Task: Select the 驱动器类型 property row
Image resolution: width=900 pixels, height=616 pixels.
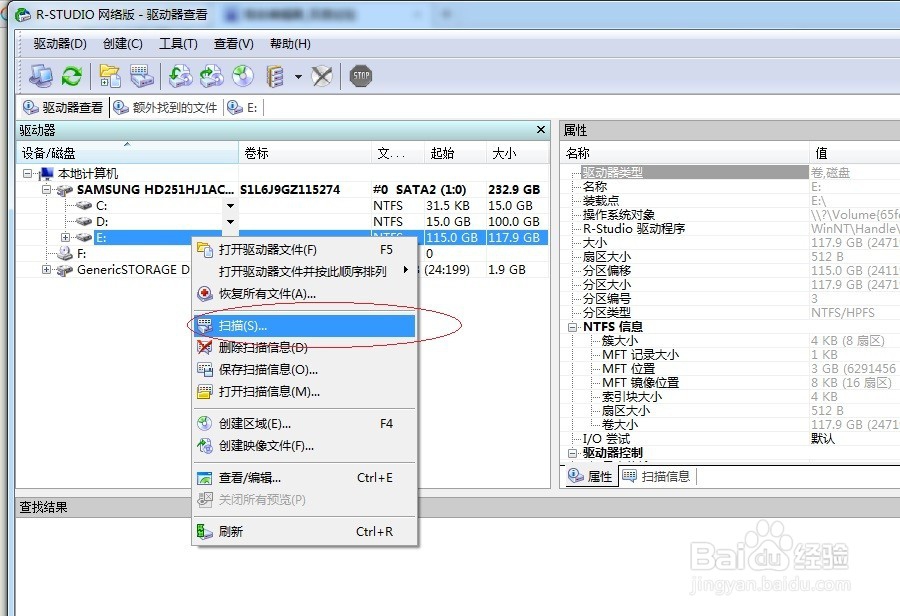Action: [x=695, y=172]
